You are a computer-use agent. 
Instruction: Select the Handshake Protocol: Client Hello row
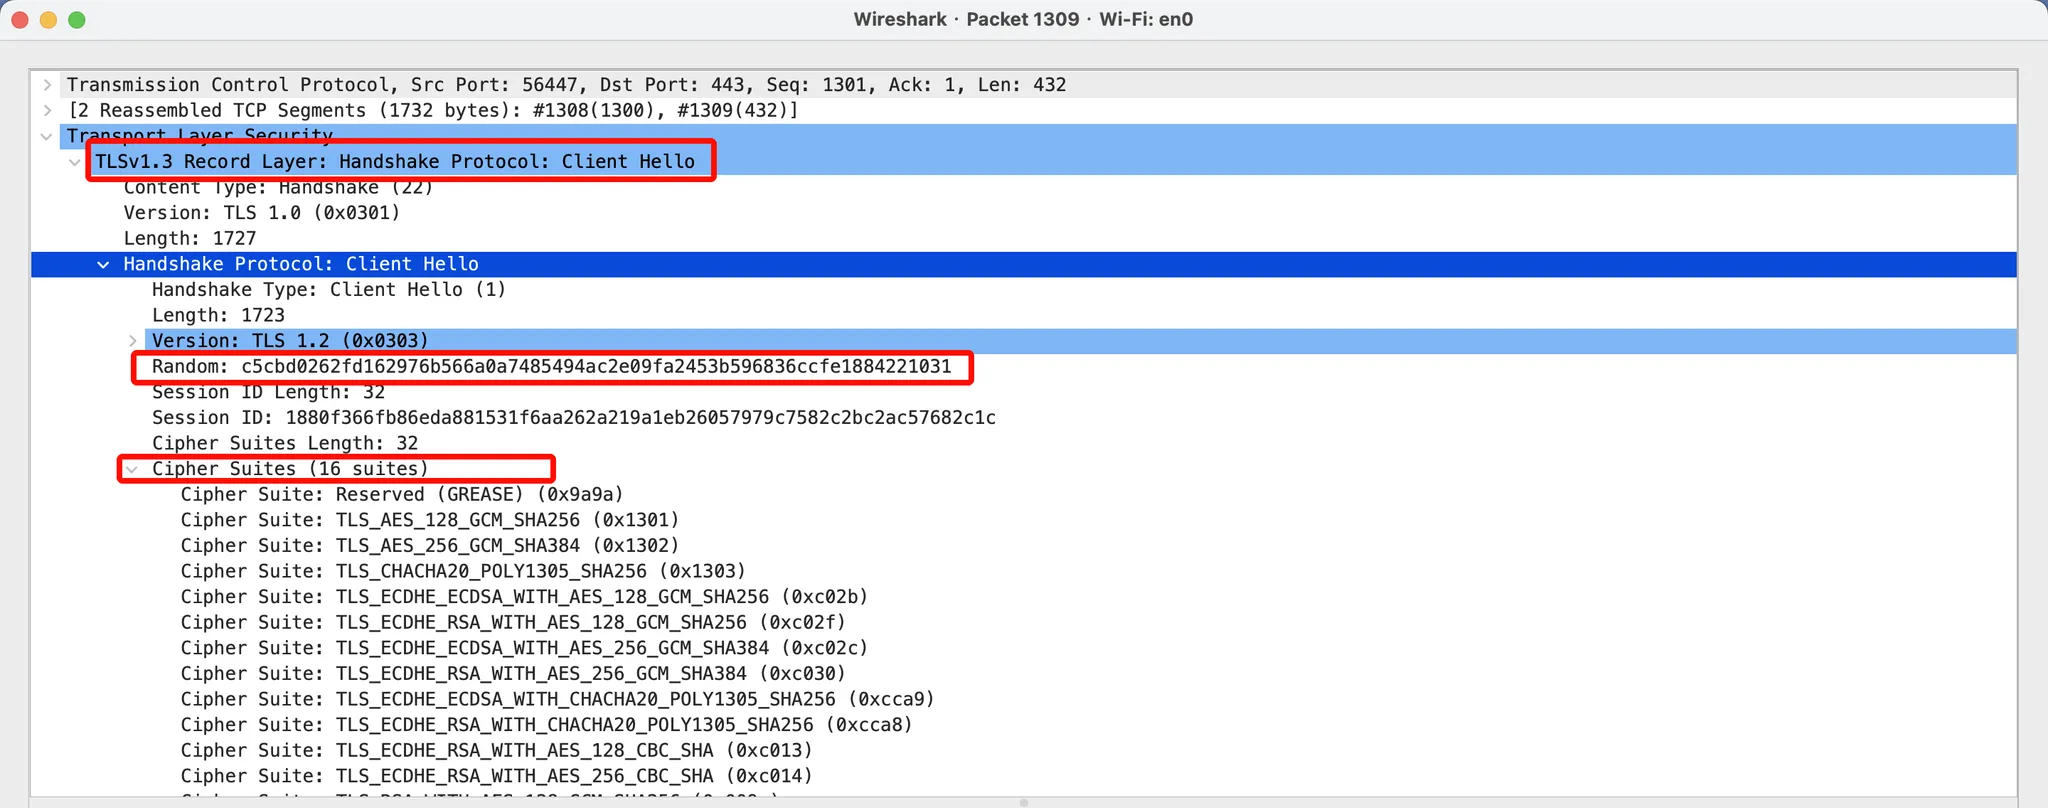point(301,264)
